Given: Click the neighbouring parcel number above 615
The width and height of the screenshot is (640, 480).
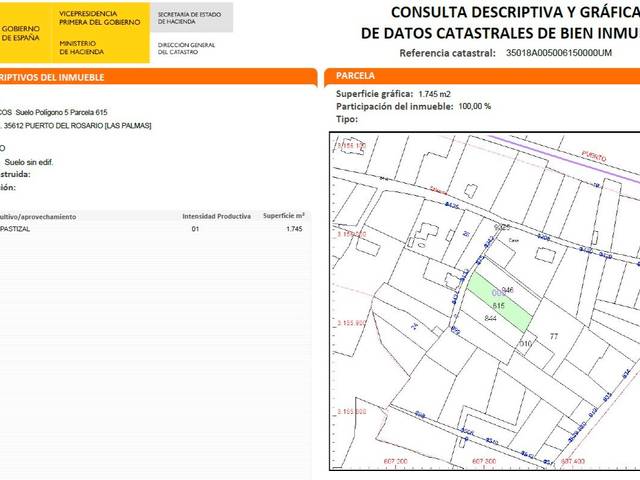Looking at the screenshot, I should 507,290.
